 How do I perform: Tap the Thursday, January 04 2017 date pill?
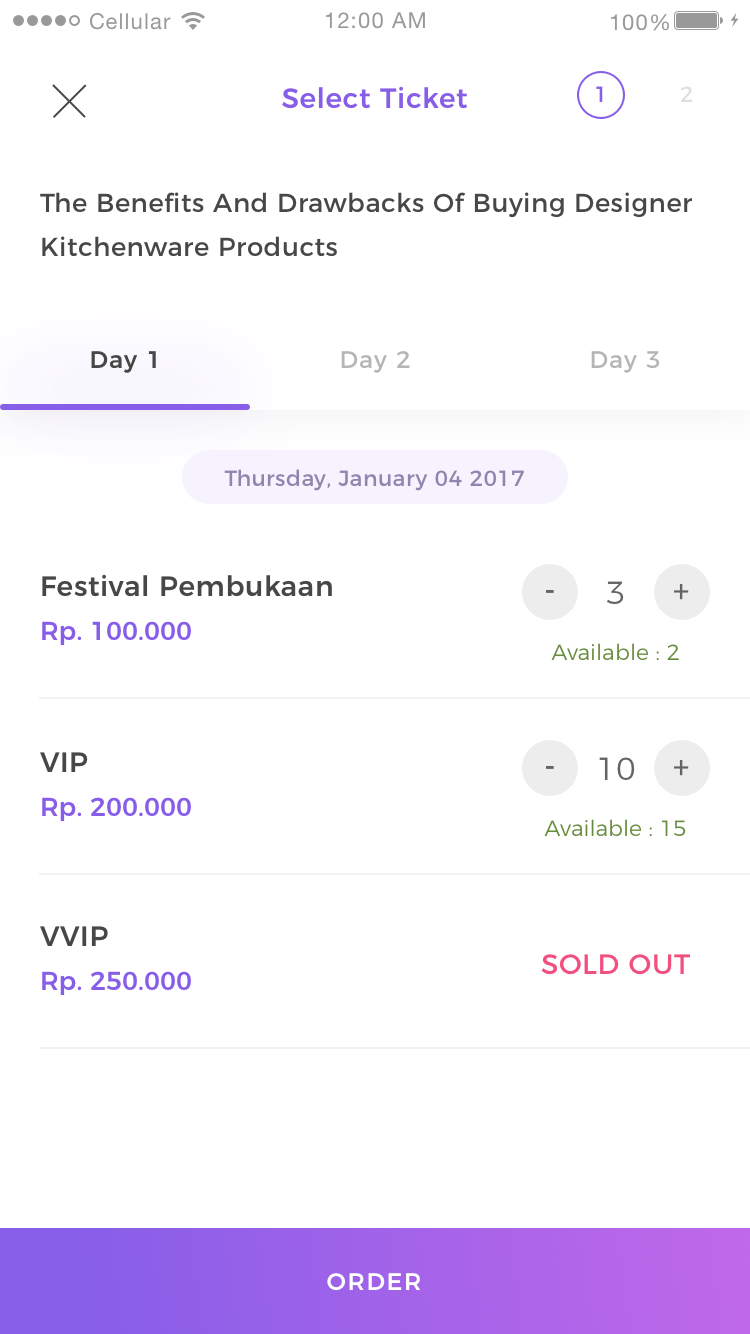pyautogui.click(x=375, y=478)
